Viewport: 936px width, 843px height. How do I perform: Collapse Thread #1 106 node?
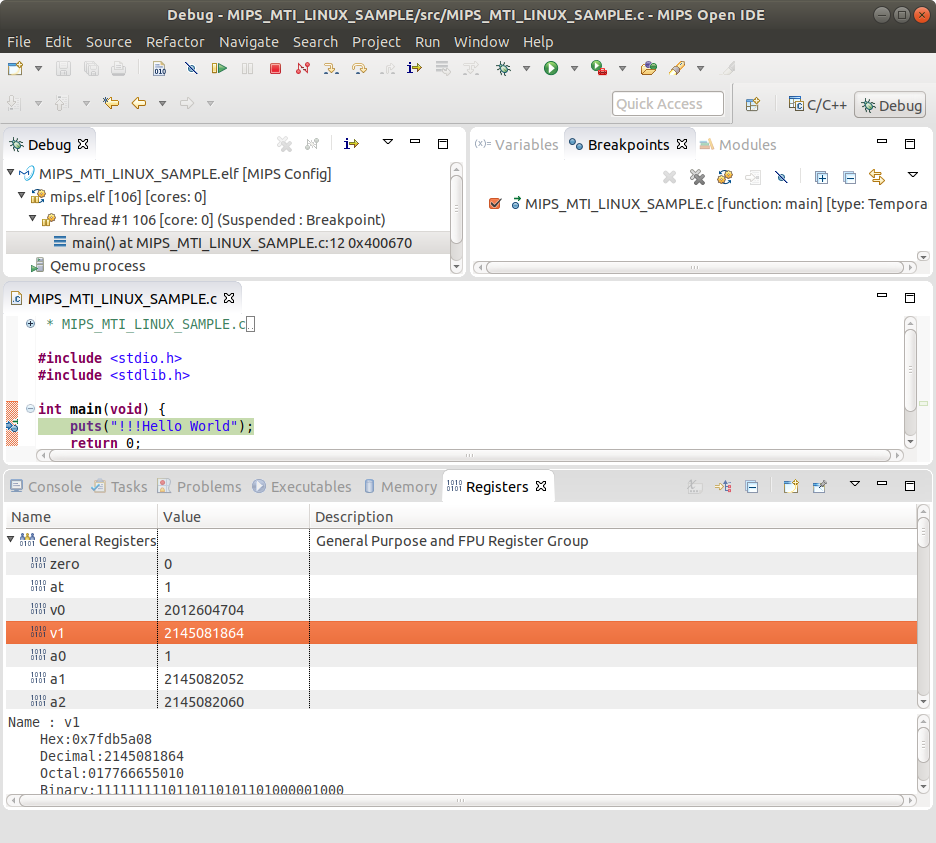33,219
